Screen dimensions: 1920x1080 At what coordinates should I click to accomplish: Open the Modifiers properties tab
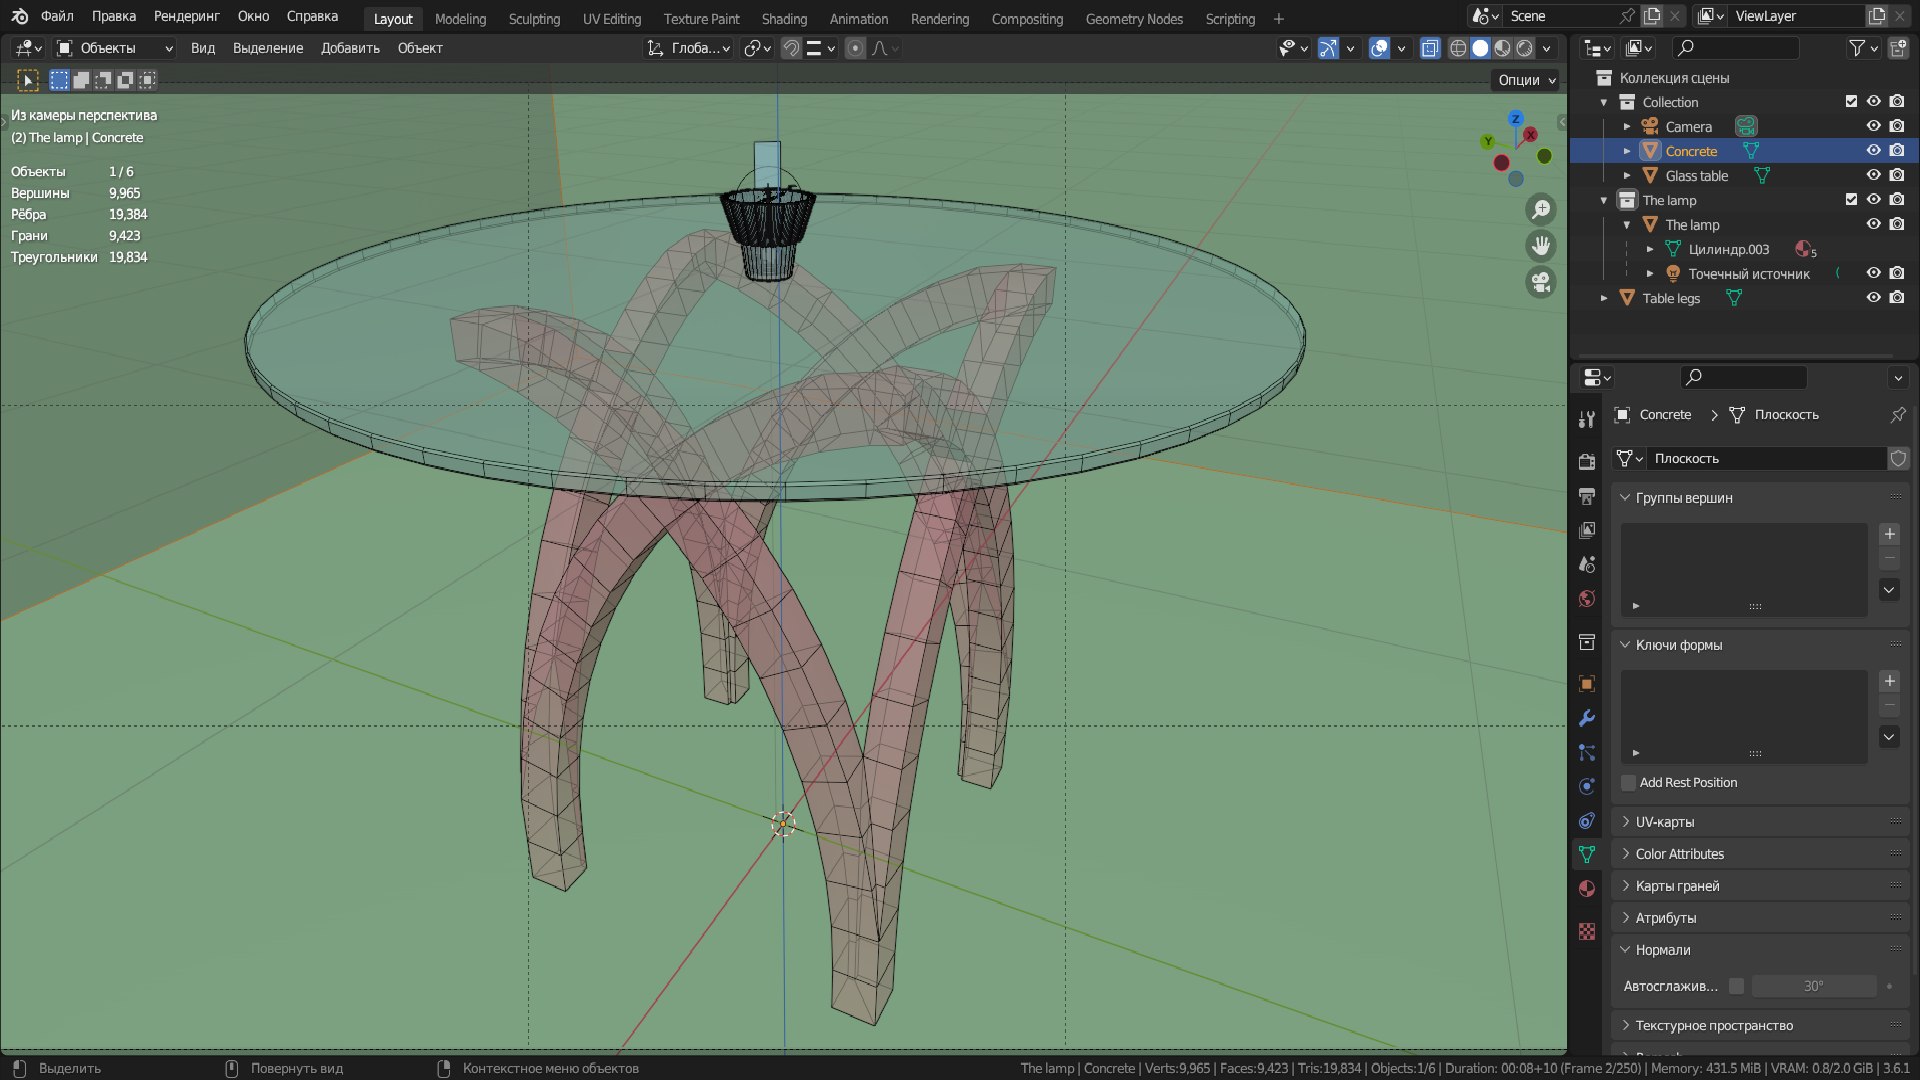click(x=1587, y=718)
